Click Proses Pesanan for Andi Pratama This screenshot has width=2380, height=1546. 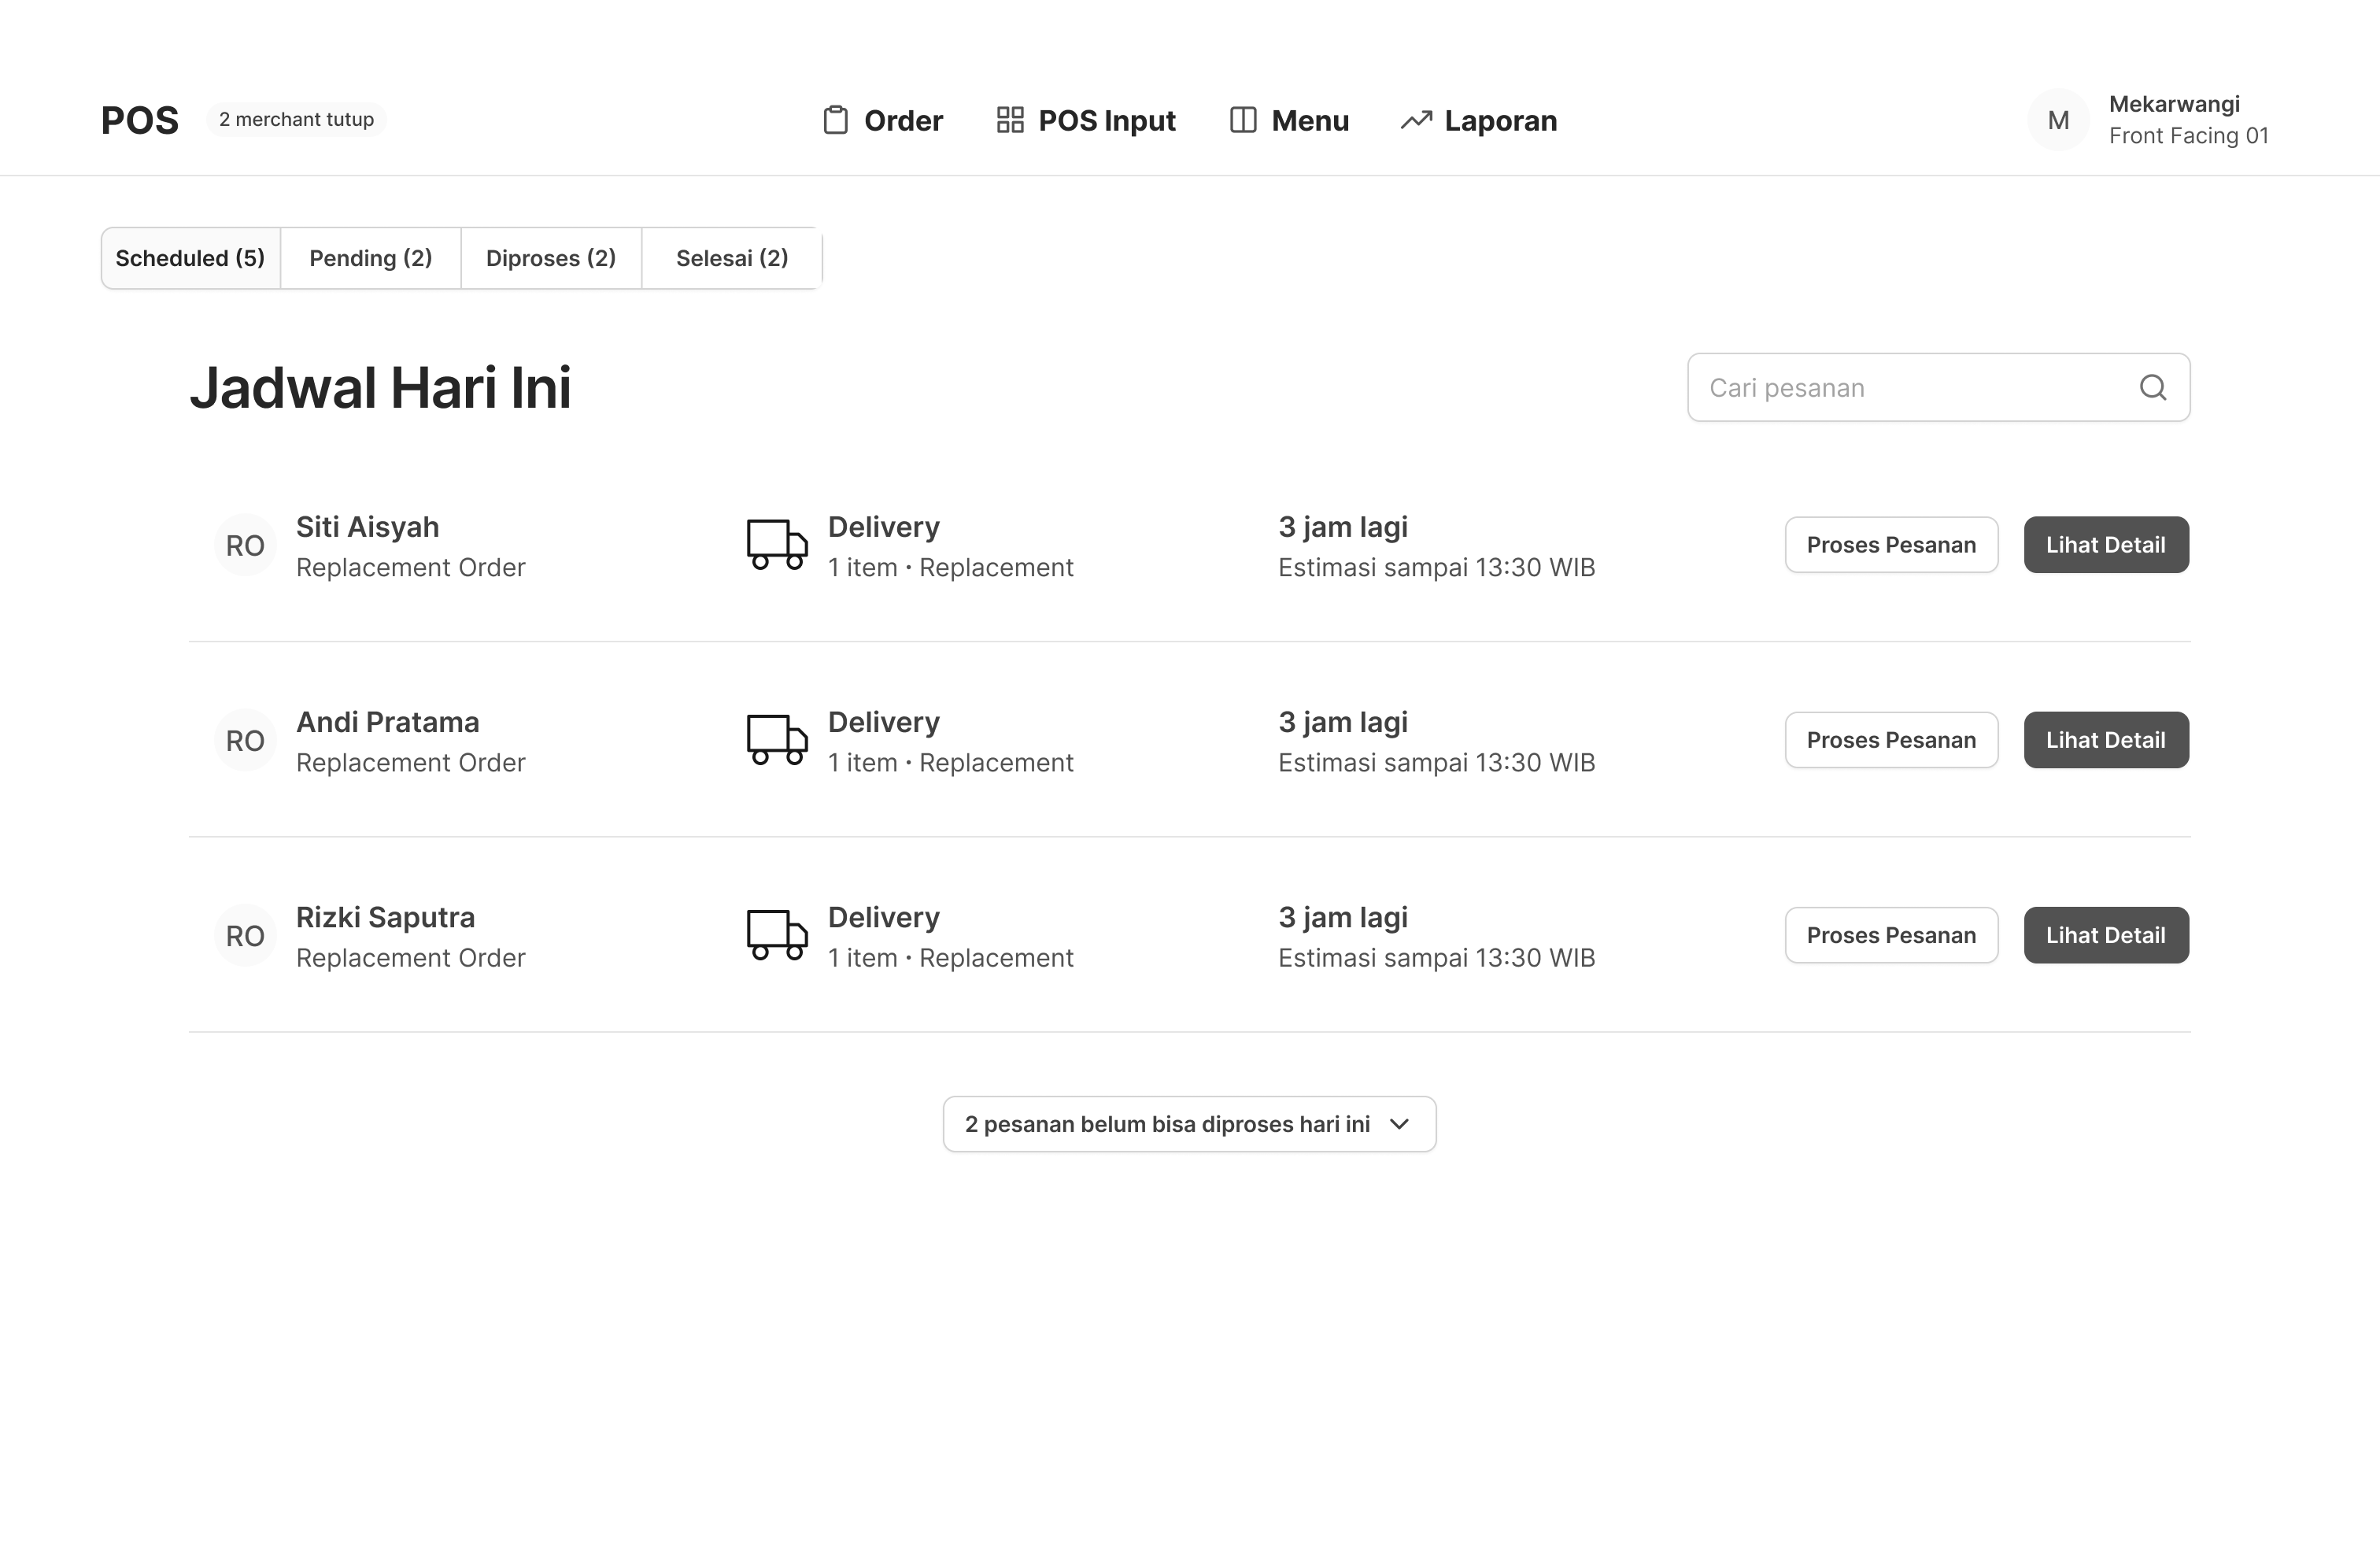coord(1891,740)
